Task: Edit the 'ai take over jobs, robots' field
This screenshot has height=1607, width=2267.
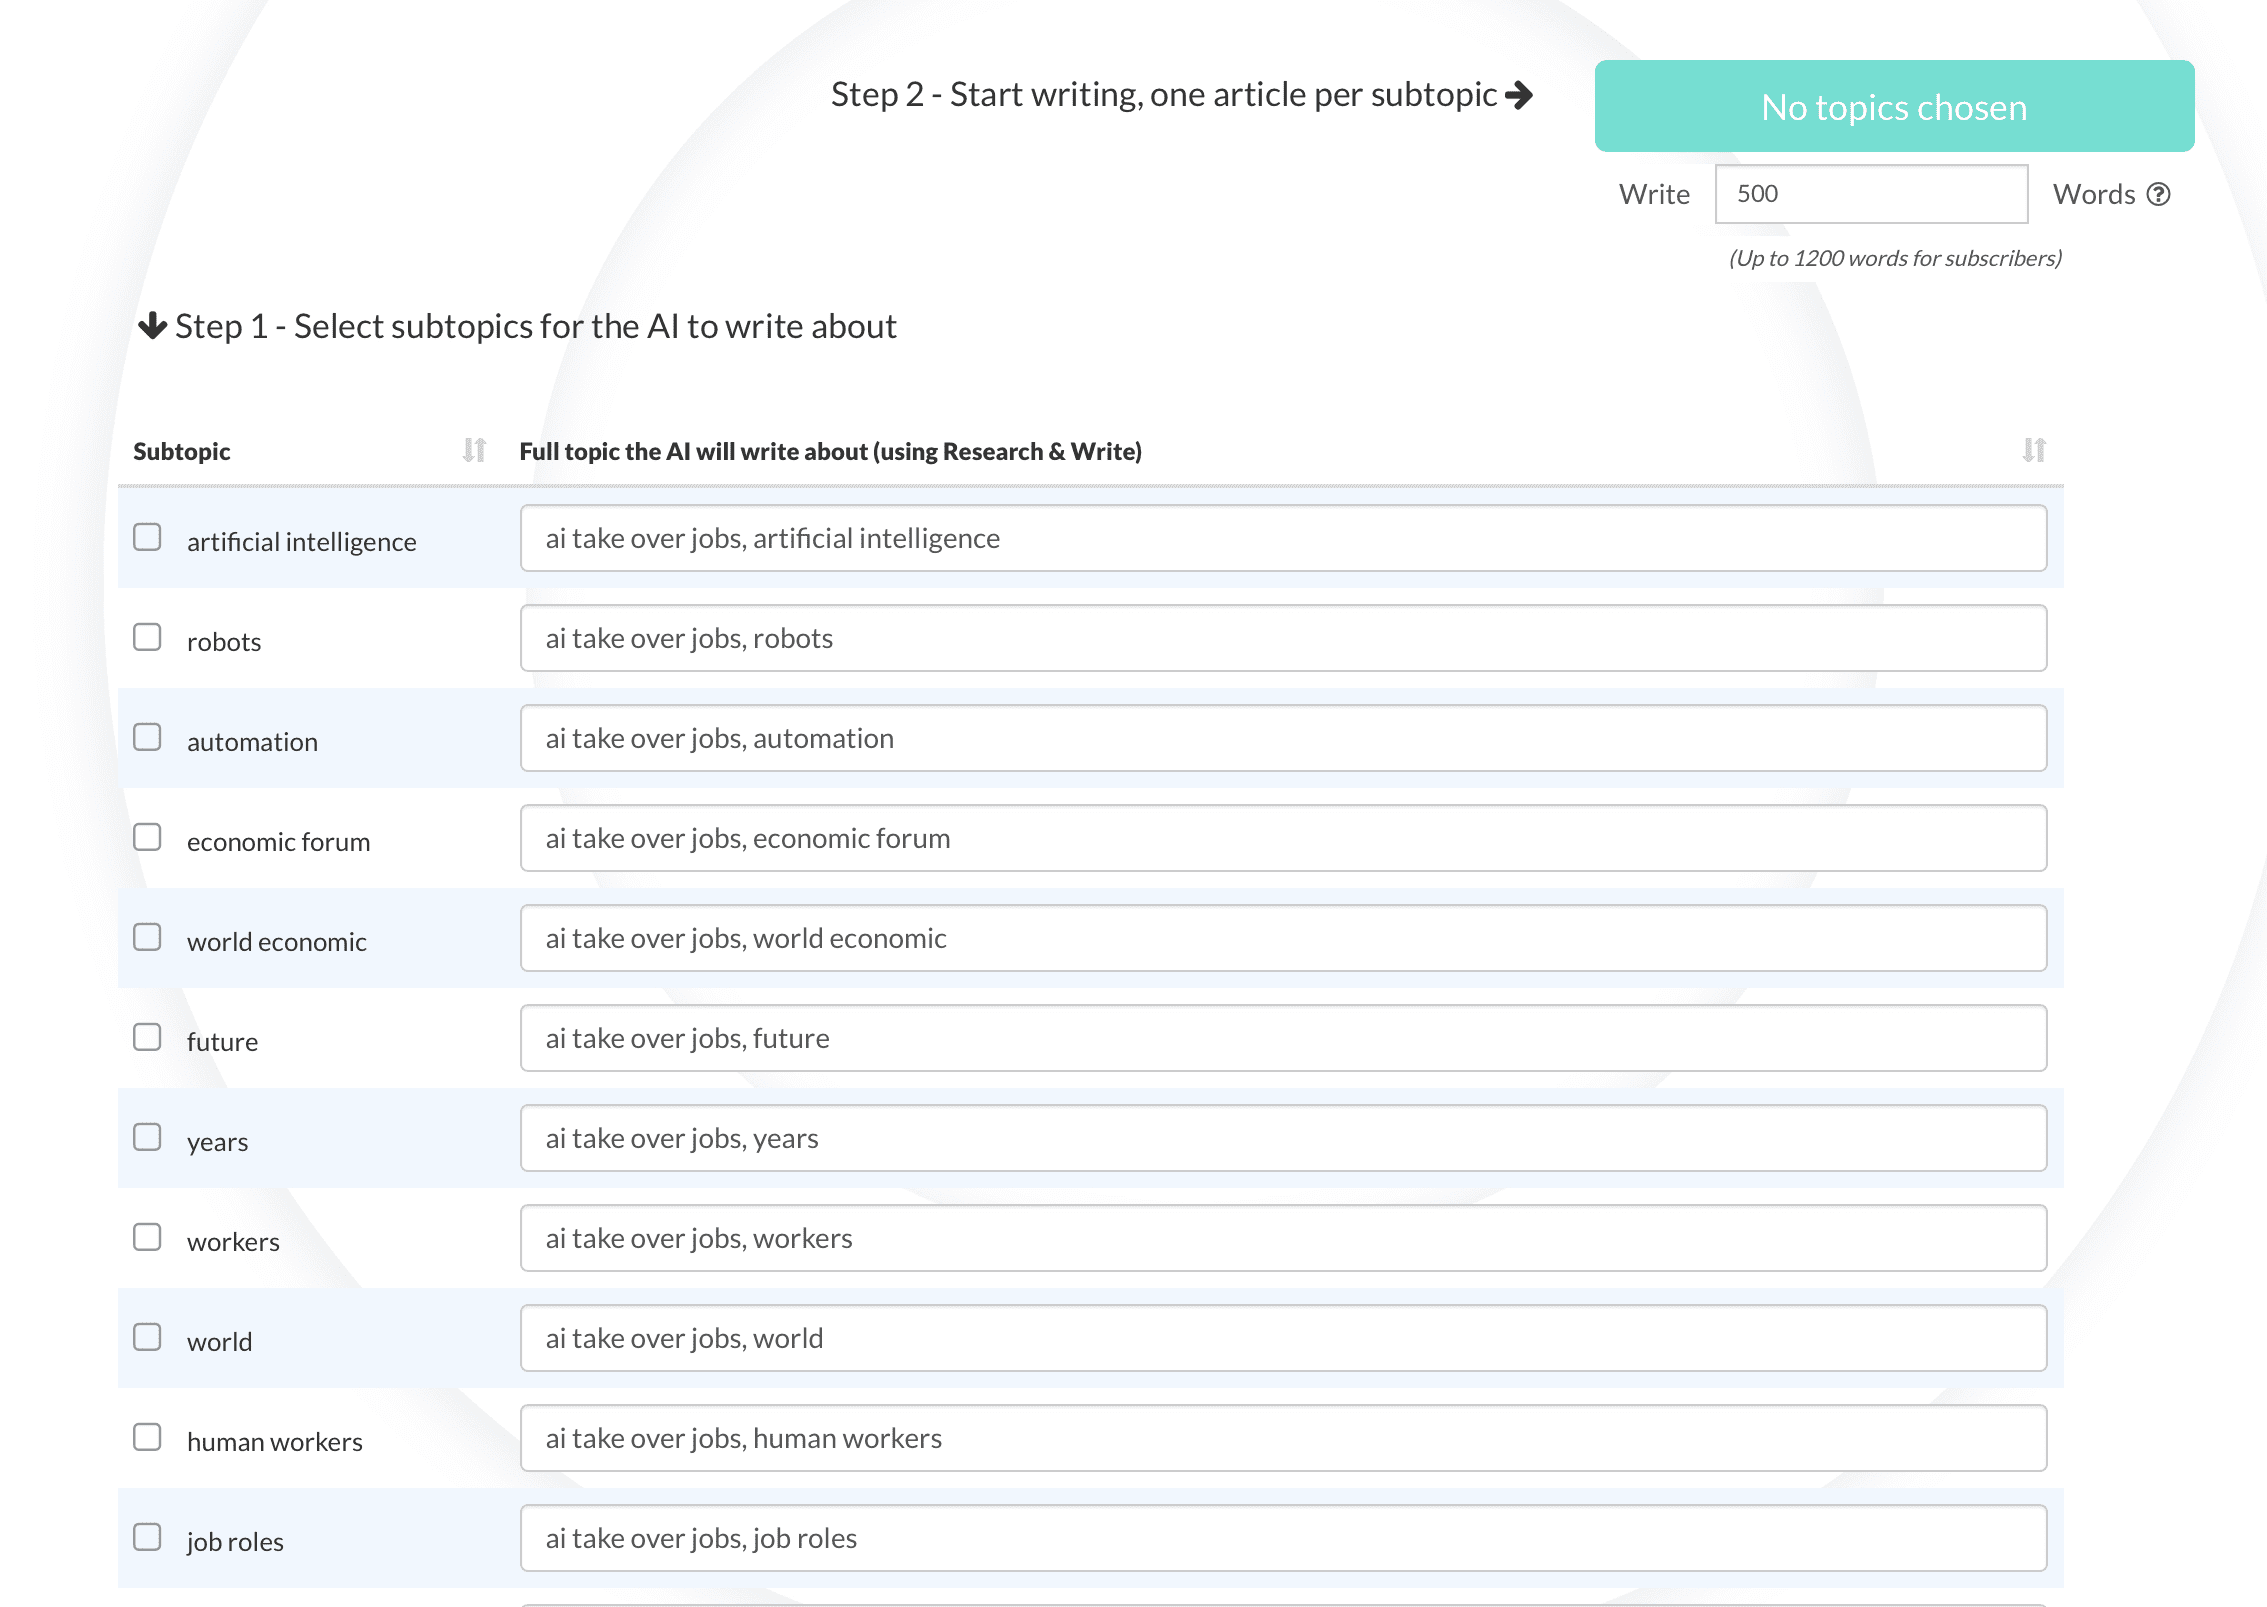Action: [x=1282, y=638]
